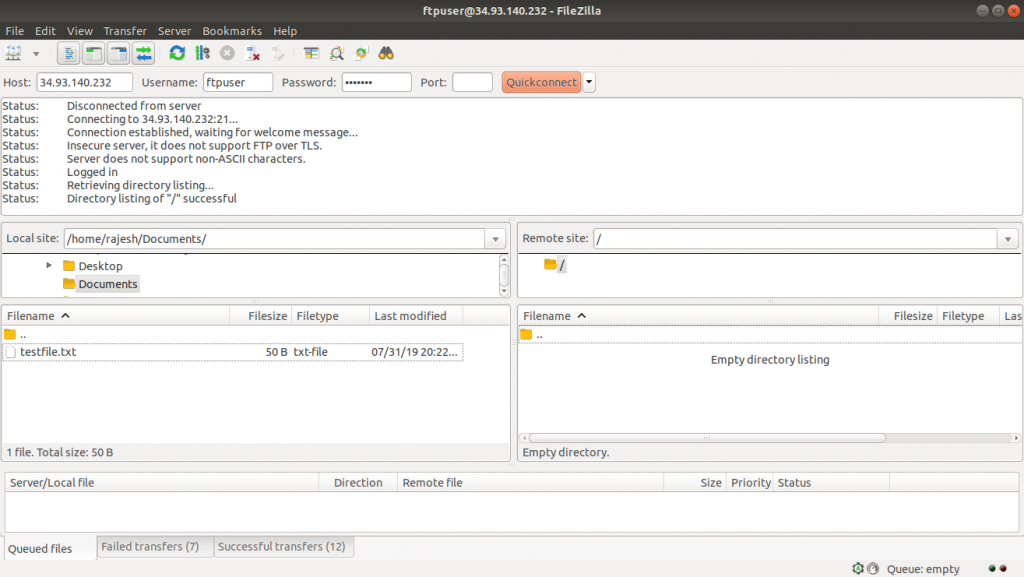The width and height of the screenshot is (1024, 577).
Task: Click the Host input field
Action: coord(84,82)
